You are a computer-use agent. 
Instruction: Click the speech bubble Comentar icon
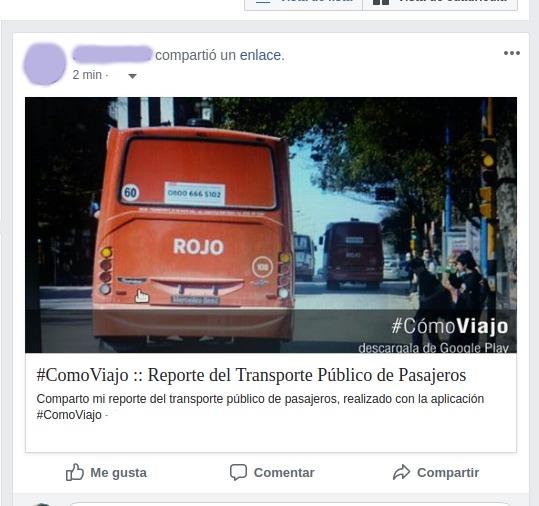tap(238, 472)
